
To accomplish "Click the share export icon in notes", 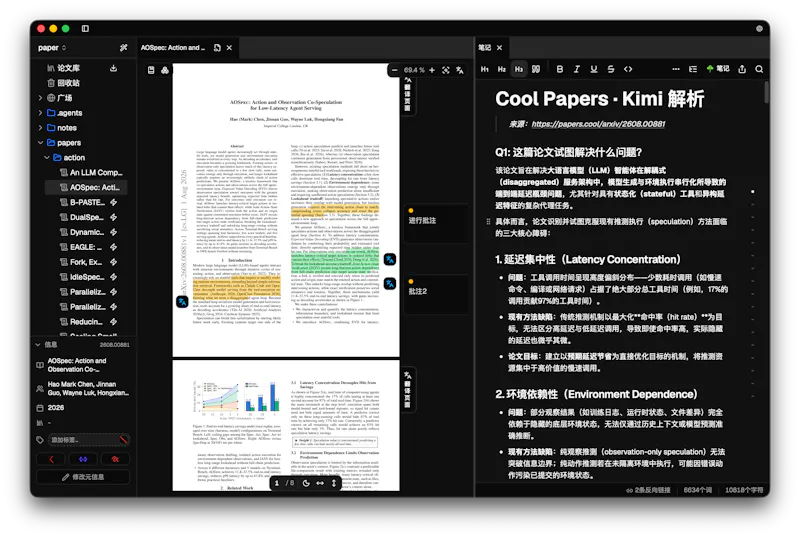I will (742, 69).
